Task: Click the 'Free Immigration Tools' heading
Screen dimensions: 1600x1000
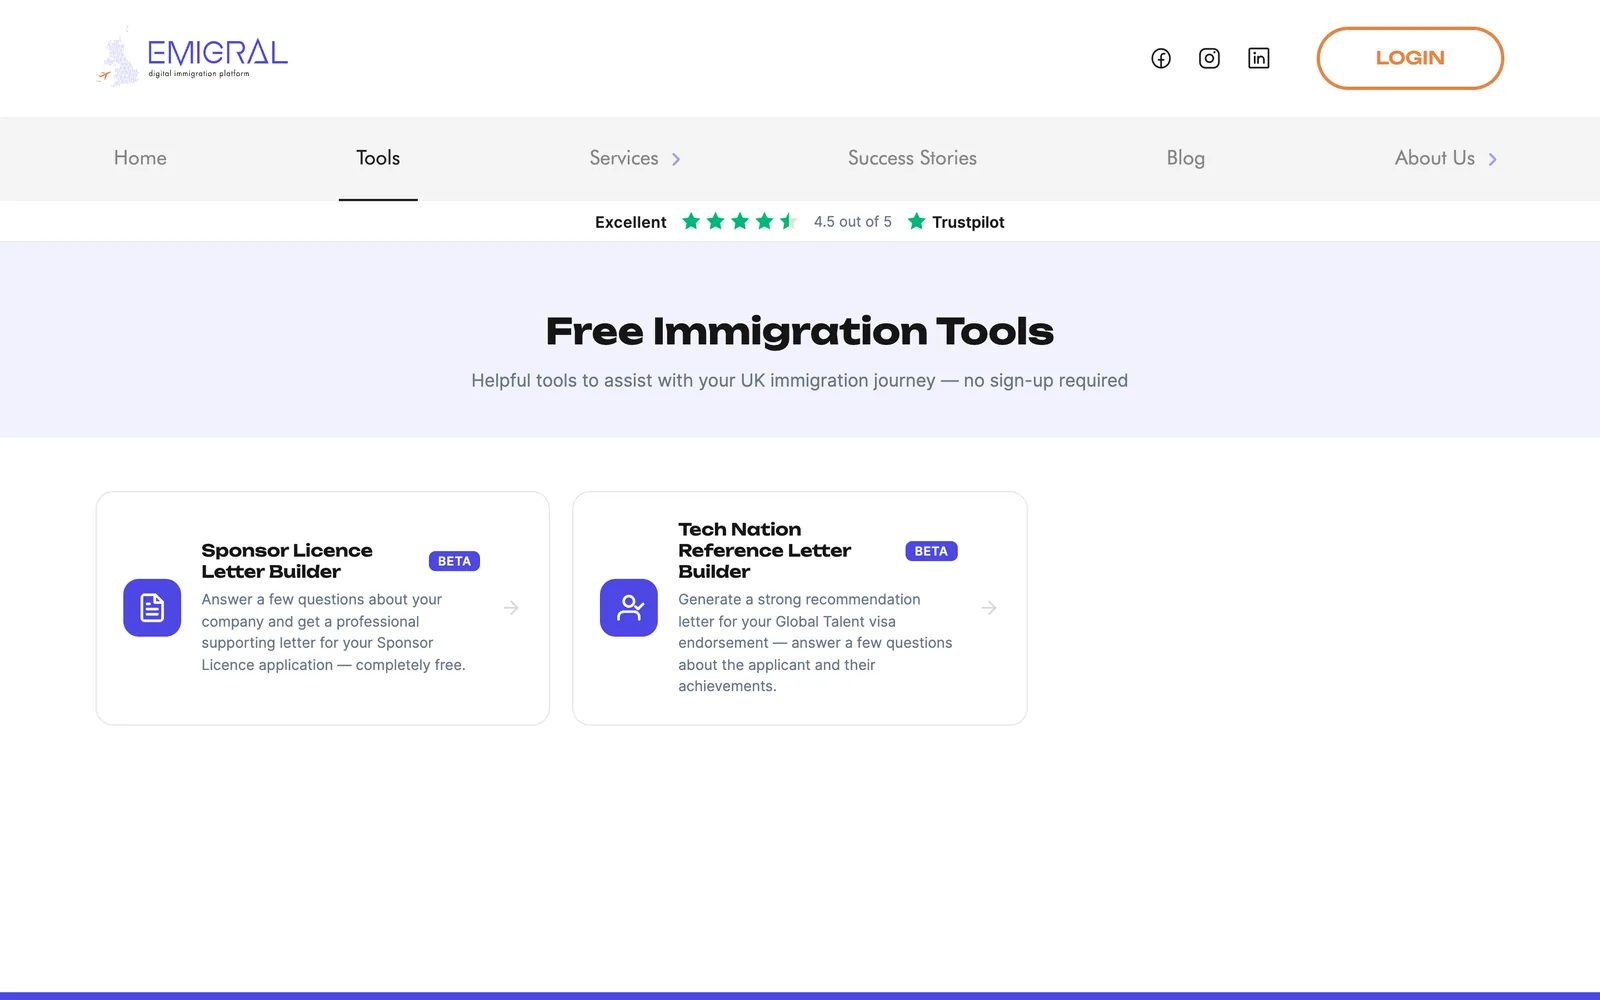Action: (800, 331)
